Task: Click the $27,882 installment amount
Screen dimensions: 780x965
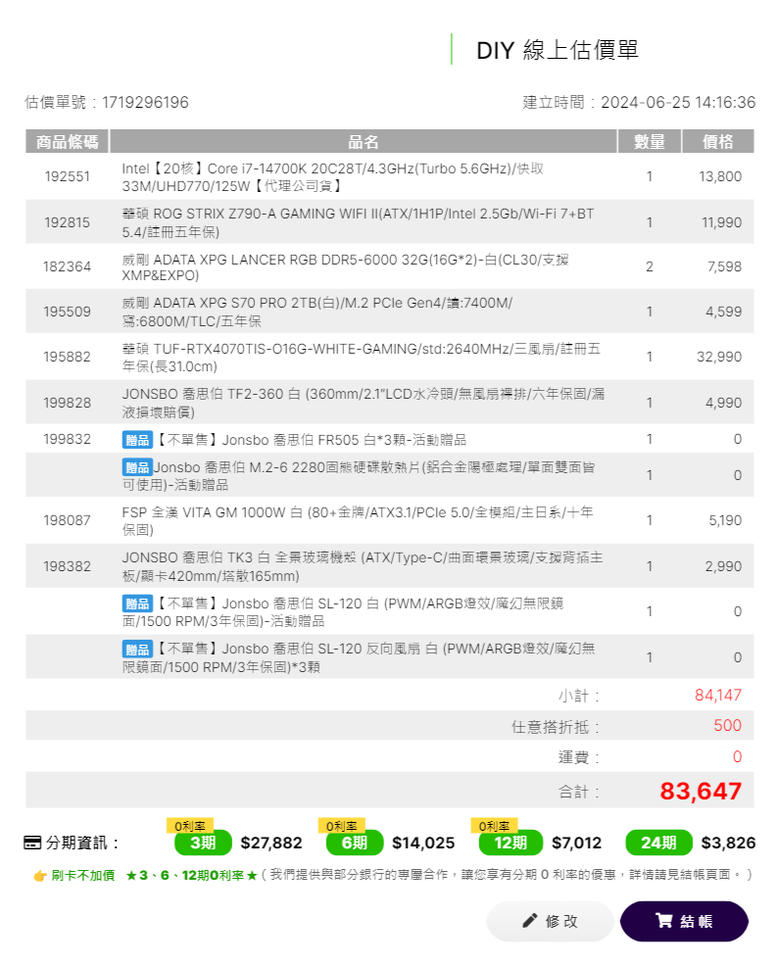Action: (x=271, y=843)
